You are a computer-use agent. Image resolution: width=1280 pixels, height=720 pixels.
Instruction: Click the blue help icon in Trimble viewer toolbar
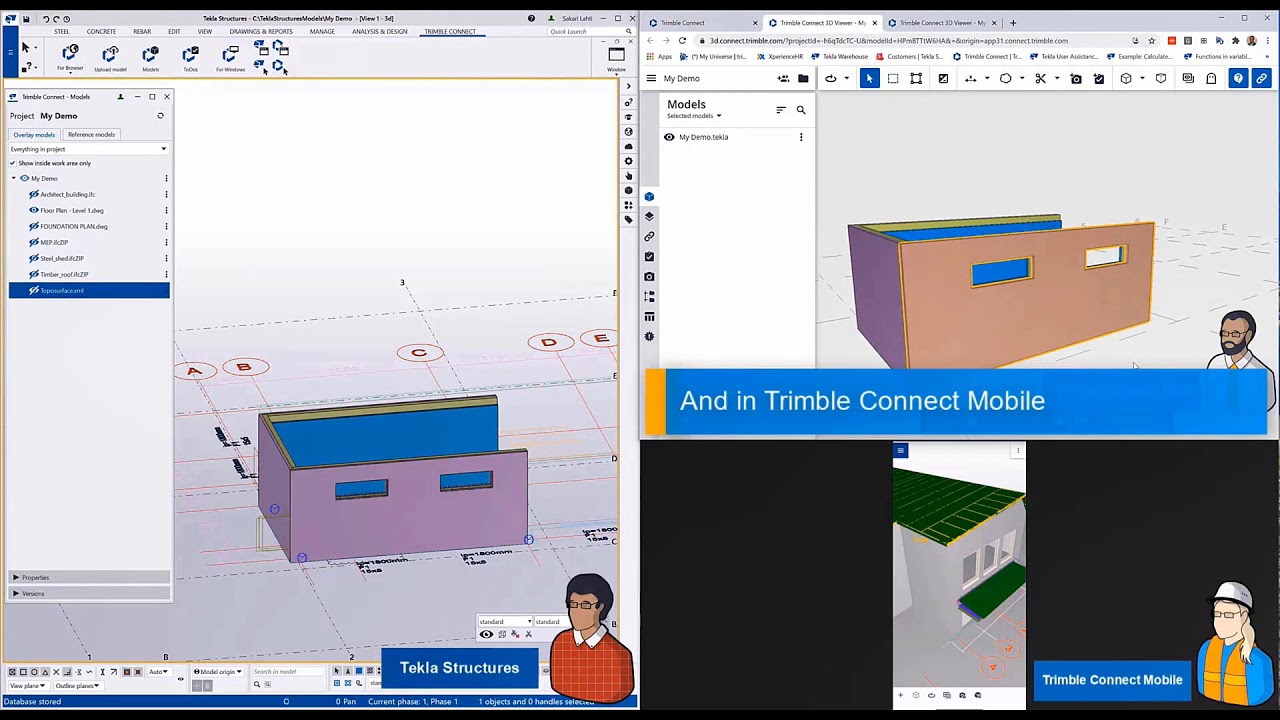pos(1238,78)
